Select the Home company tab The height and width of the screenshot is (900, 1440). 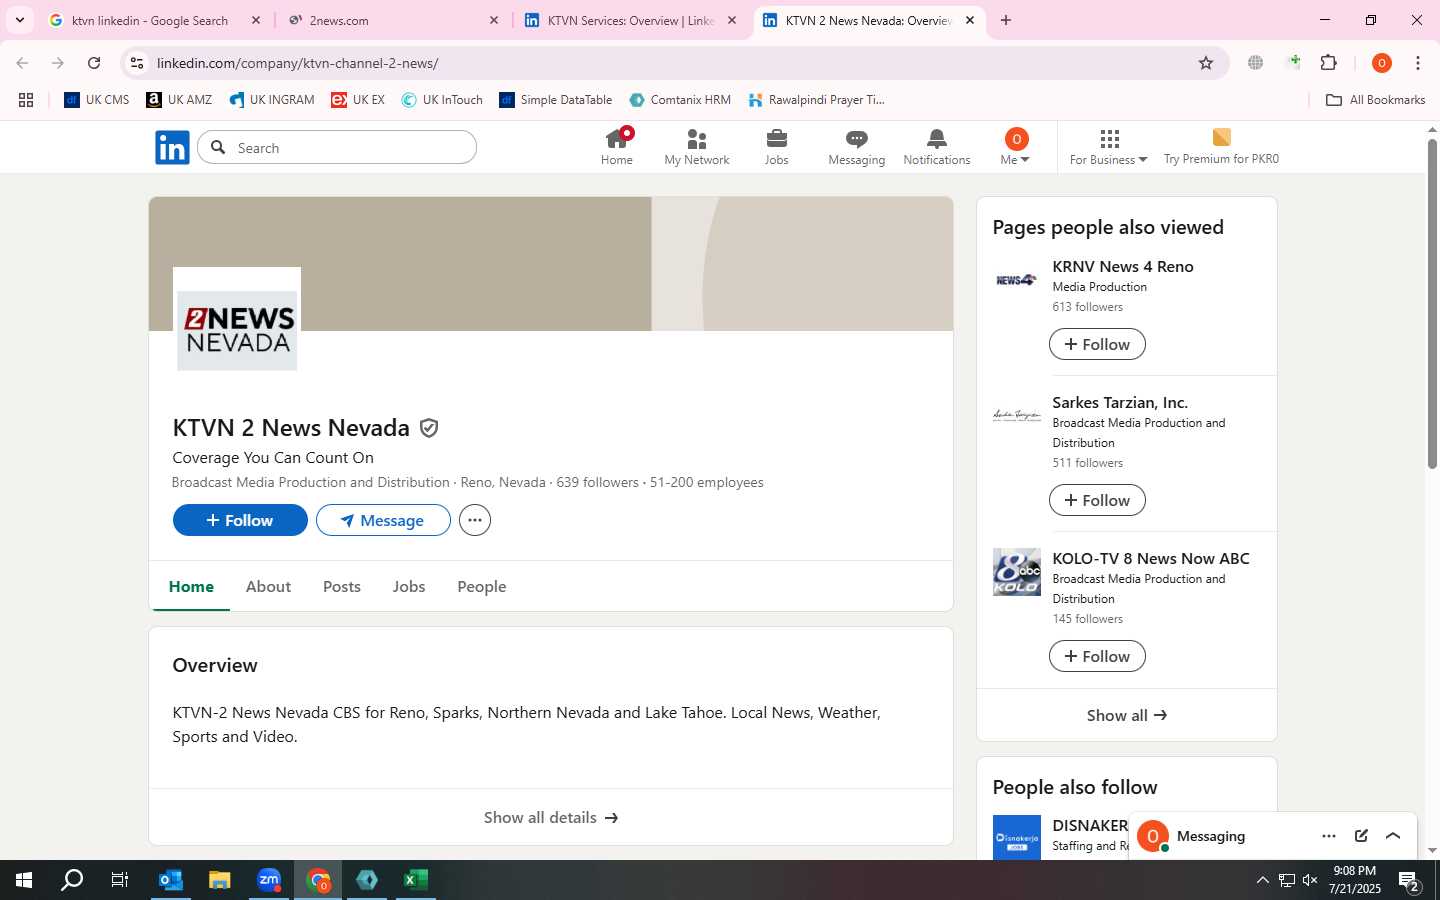point(191,587)
